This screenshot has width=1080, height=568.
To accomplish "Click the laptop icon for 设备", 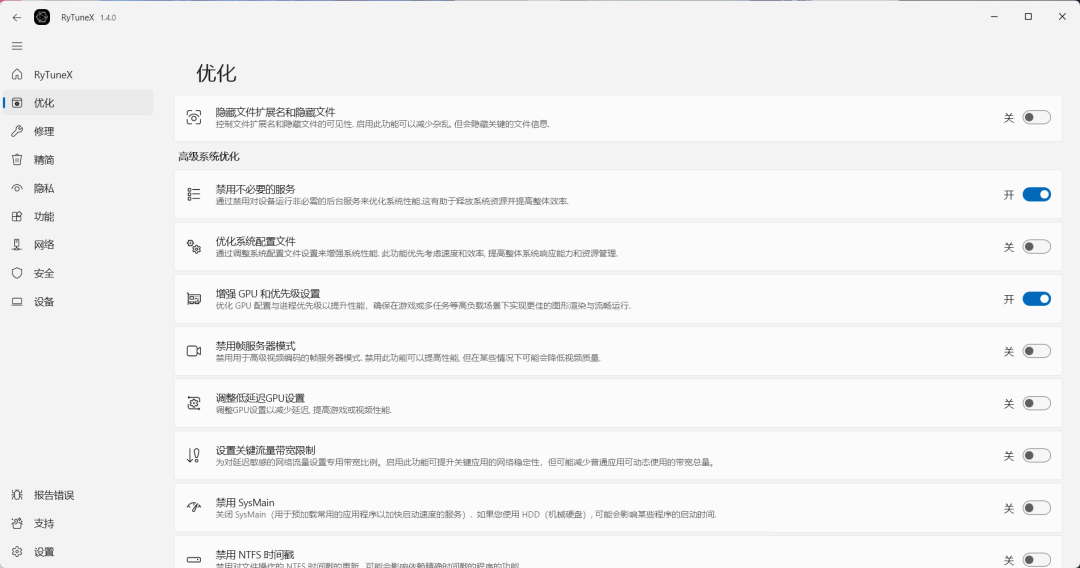I will coord(17,302).
